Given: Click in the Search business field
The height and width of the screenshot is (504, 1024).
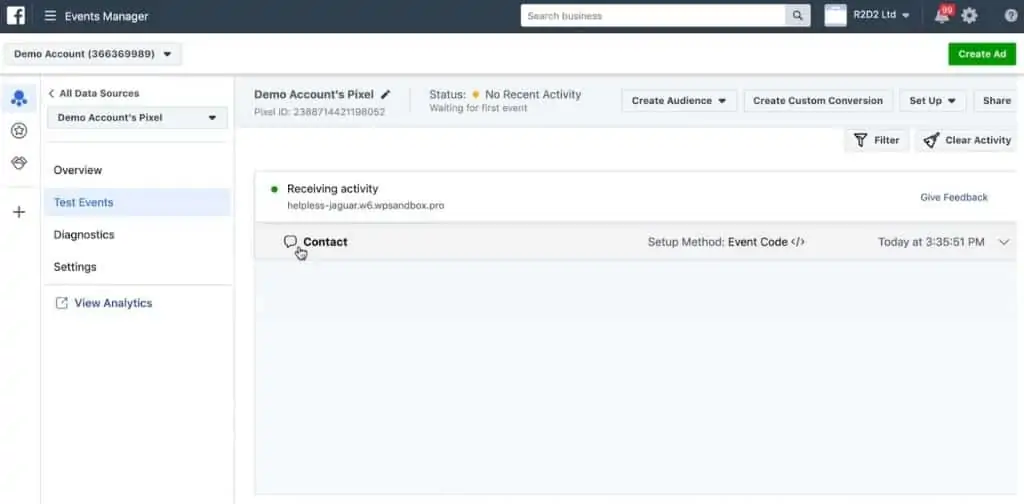Looking at the screenshot, I should [x=654, y=16].
